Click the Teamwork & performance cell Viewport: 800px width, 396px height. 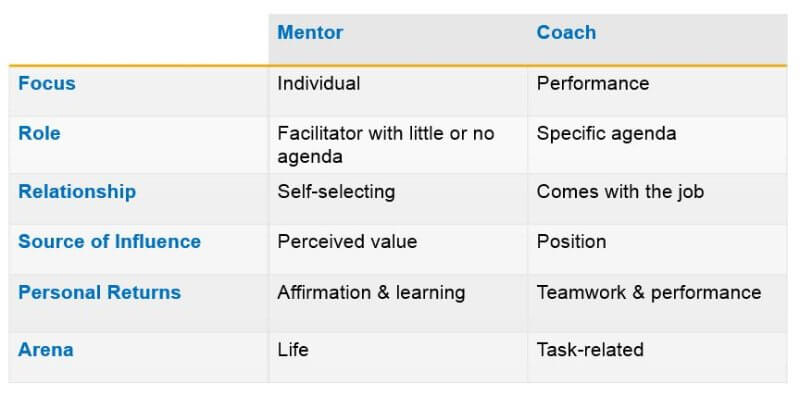coord(649,292)
